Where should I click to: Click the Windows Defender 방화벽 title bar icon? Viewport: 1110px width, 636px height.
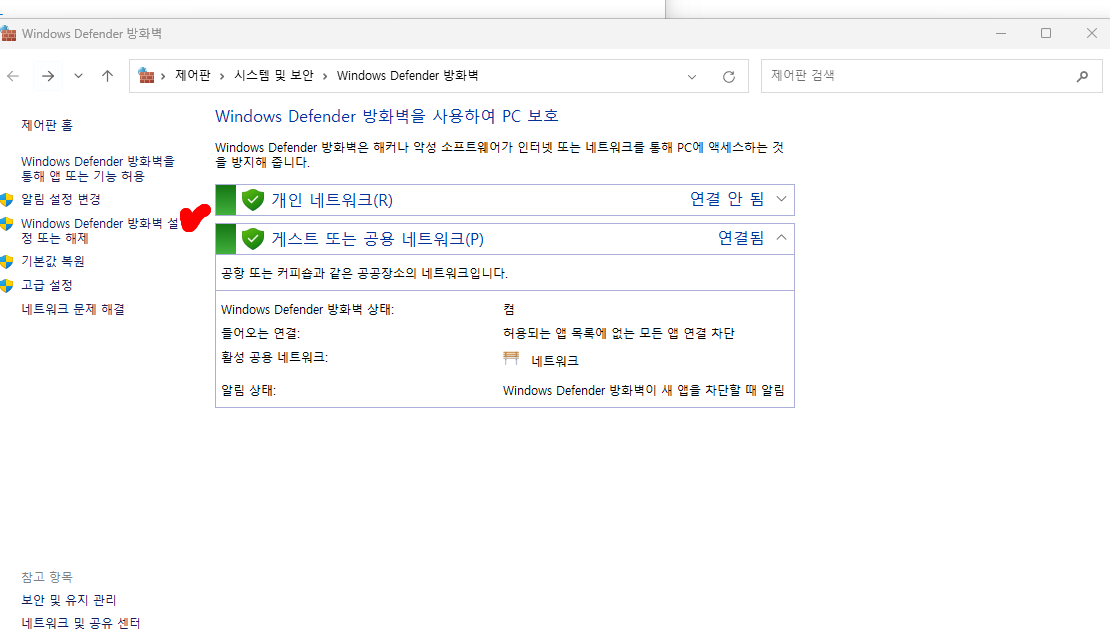8,33
